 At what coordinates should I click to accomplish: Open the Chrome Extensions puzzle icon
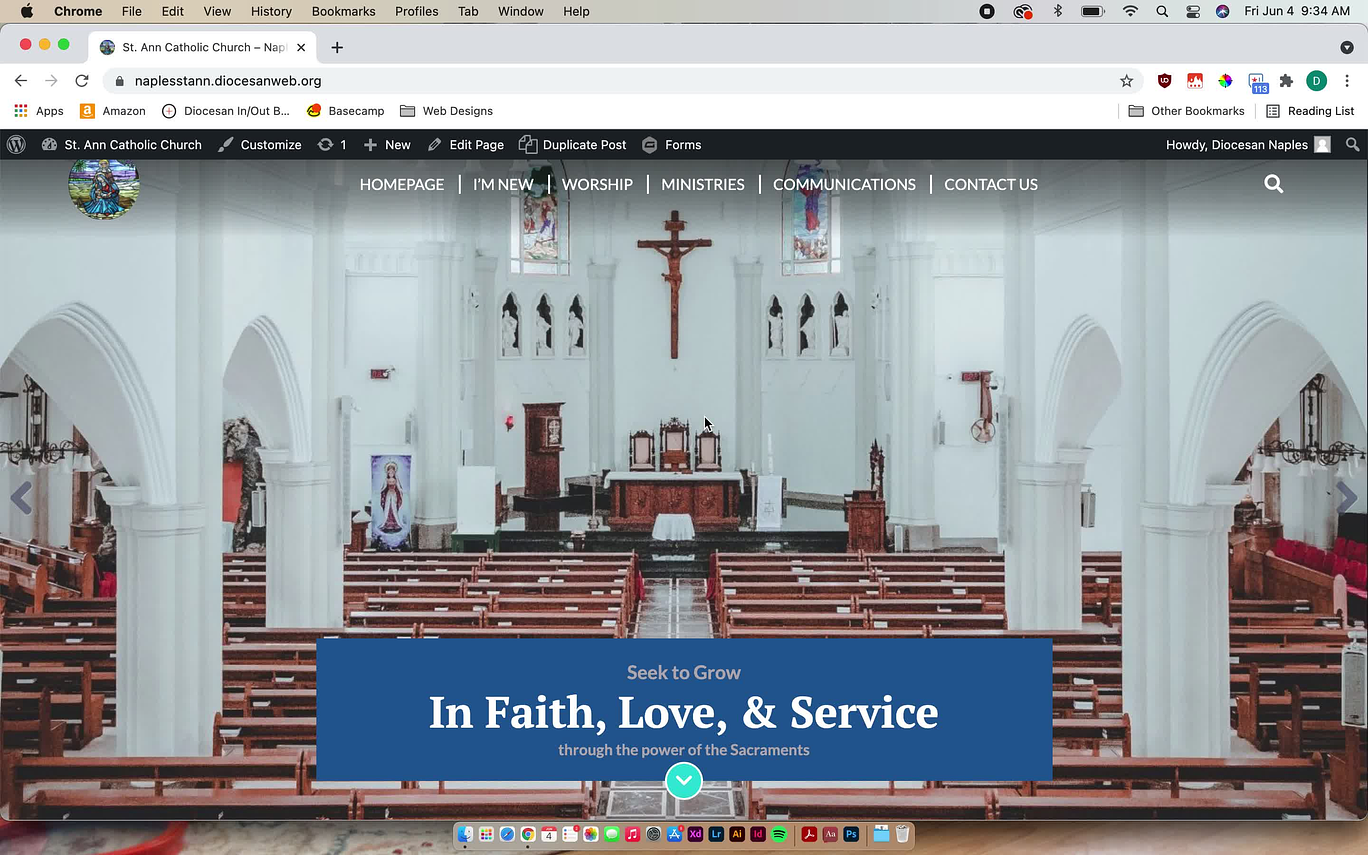pos(1286,81)
